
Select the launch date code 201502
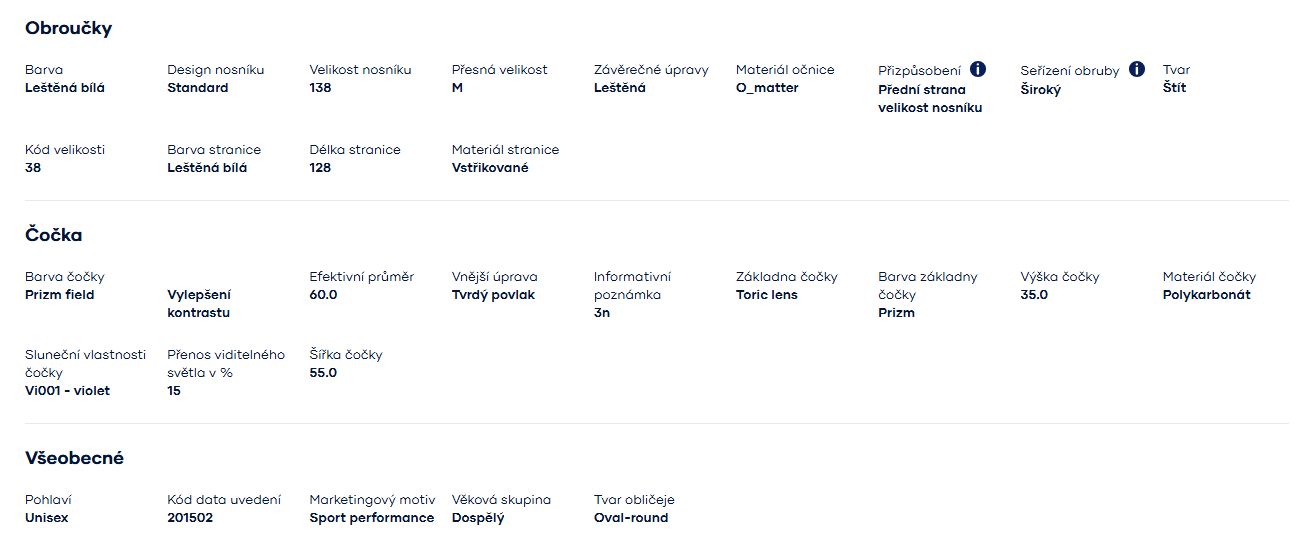click(x=190, y=518)
